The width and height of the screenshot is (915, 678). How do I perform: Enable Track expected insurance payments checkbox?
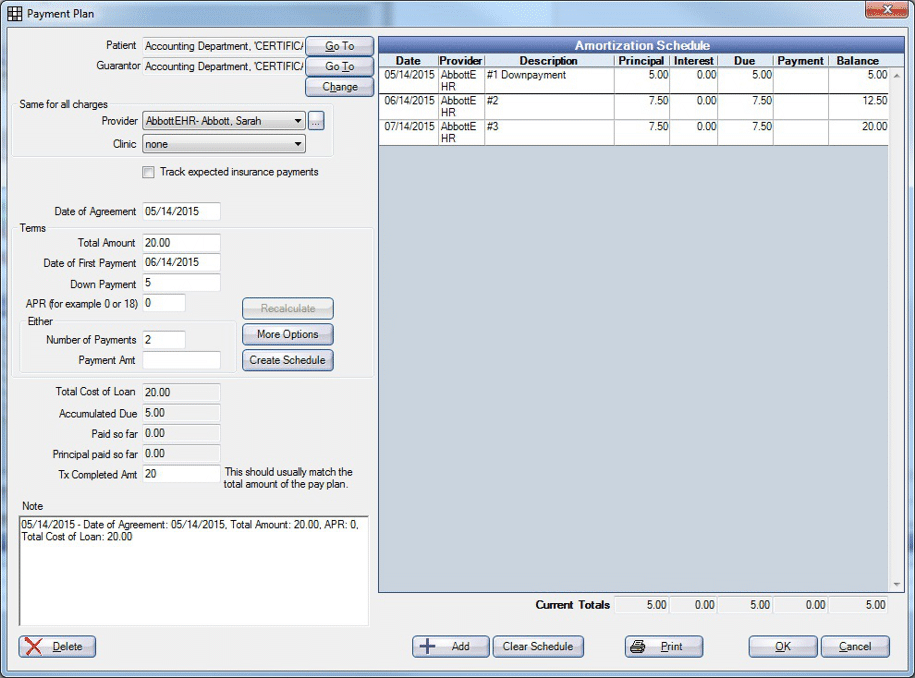point(149,172)
